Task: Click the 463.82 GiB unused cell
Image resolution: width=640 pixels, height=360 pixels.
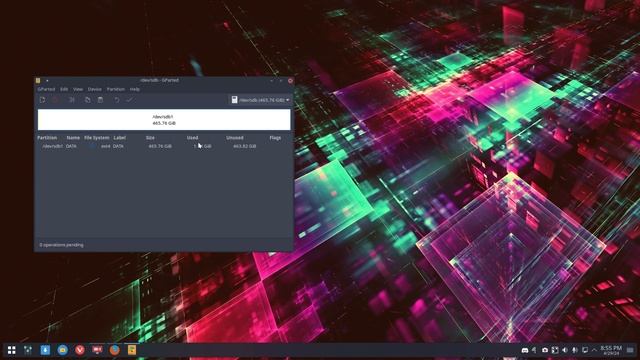Action: (244, 146)
